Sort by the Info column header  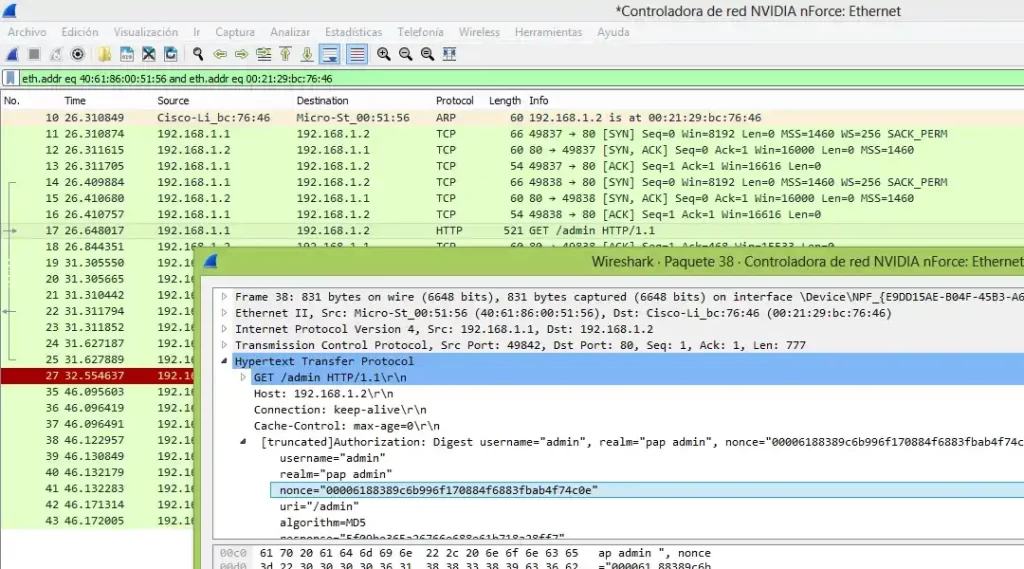(539, 101)
